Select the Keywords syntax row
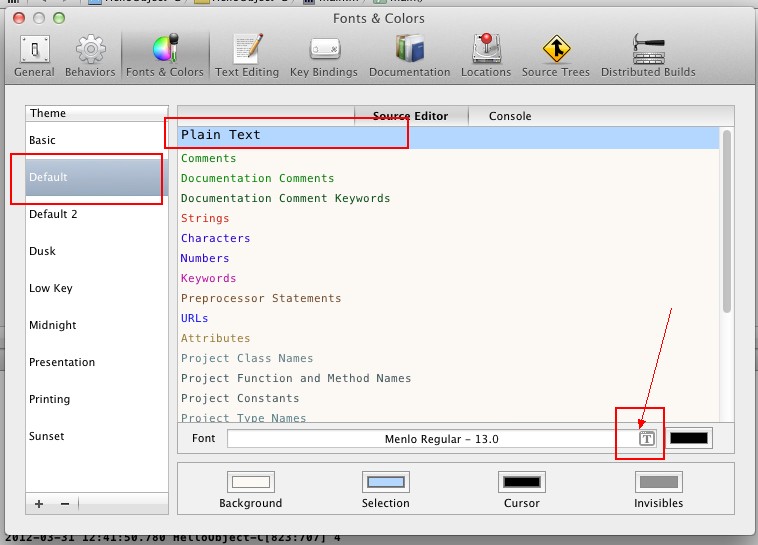 449,278
